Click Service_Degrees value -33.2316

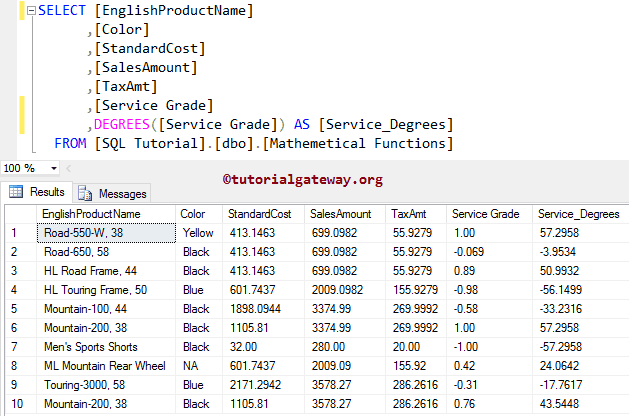[x=580, y=309]
